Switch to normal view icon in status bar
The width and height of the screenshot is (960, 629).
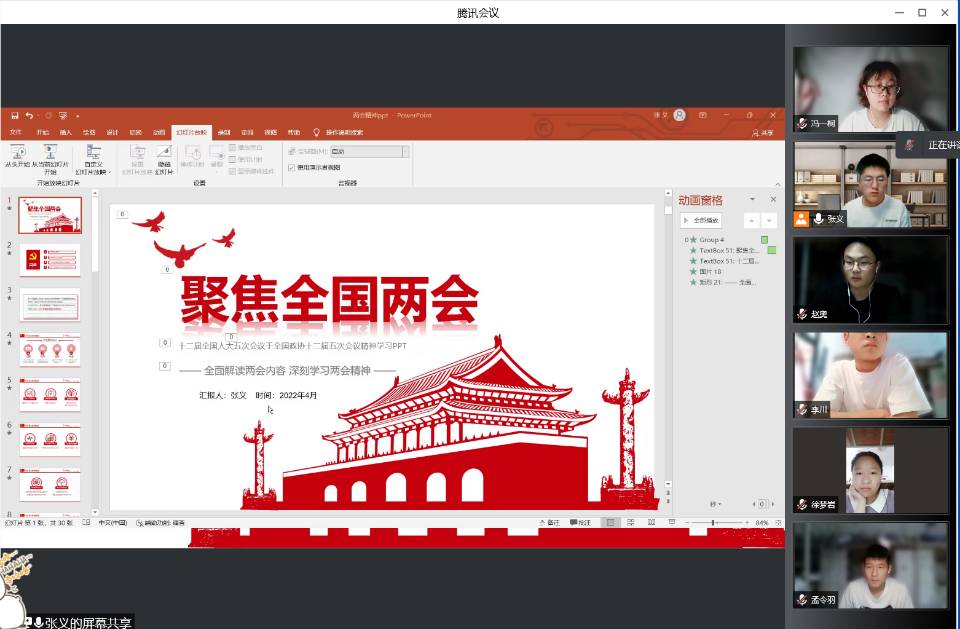pyautogui.click(x=610, y=522)
